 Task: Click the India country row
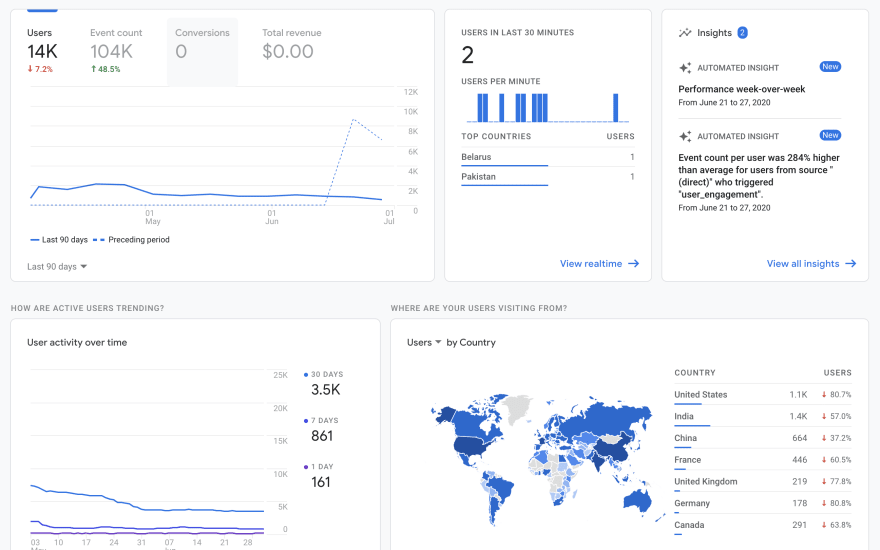click(x=763, y=416)
